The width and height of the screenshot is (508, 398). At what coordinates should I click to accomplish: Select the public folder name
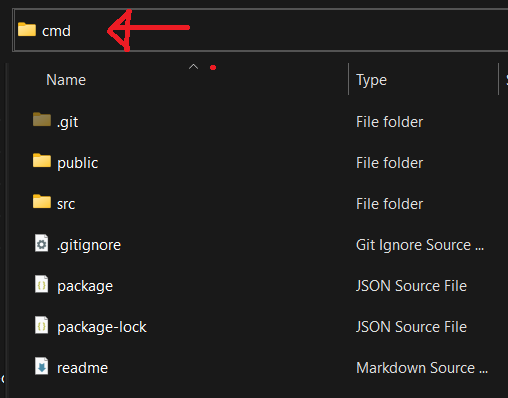[x=78, y=163]
